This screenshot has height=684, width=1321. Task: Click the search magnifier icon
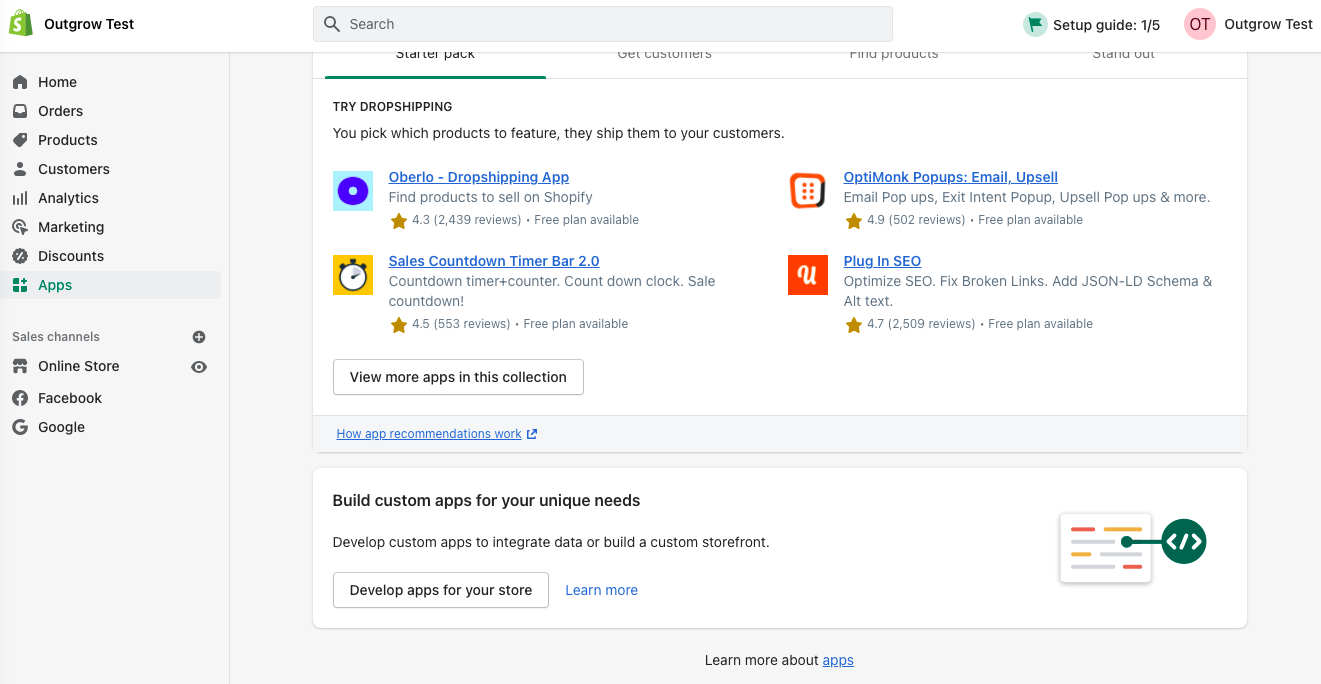point(333,24)
